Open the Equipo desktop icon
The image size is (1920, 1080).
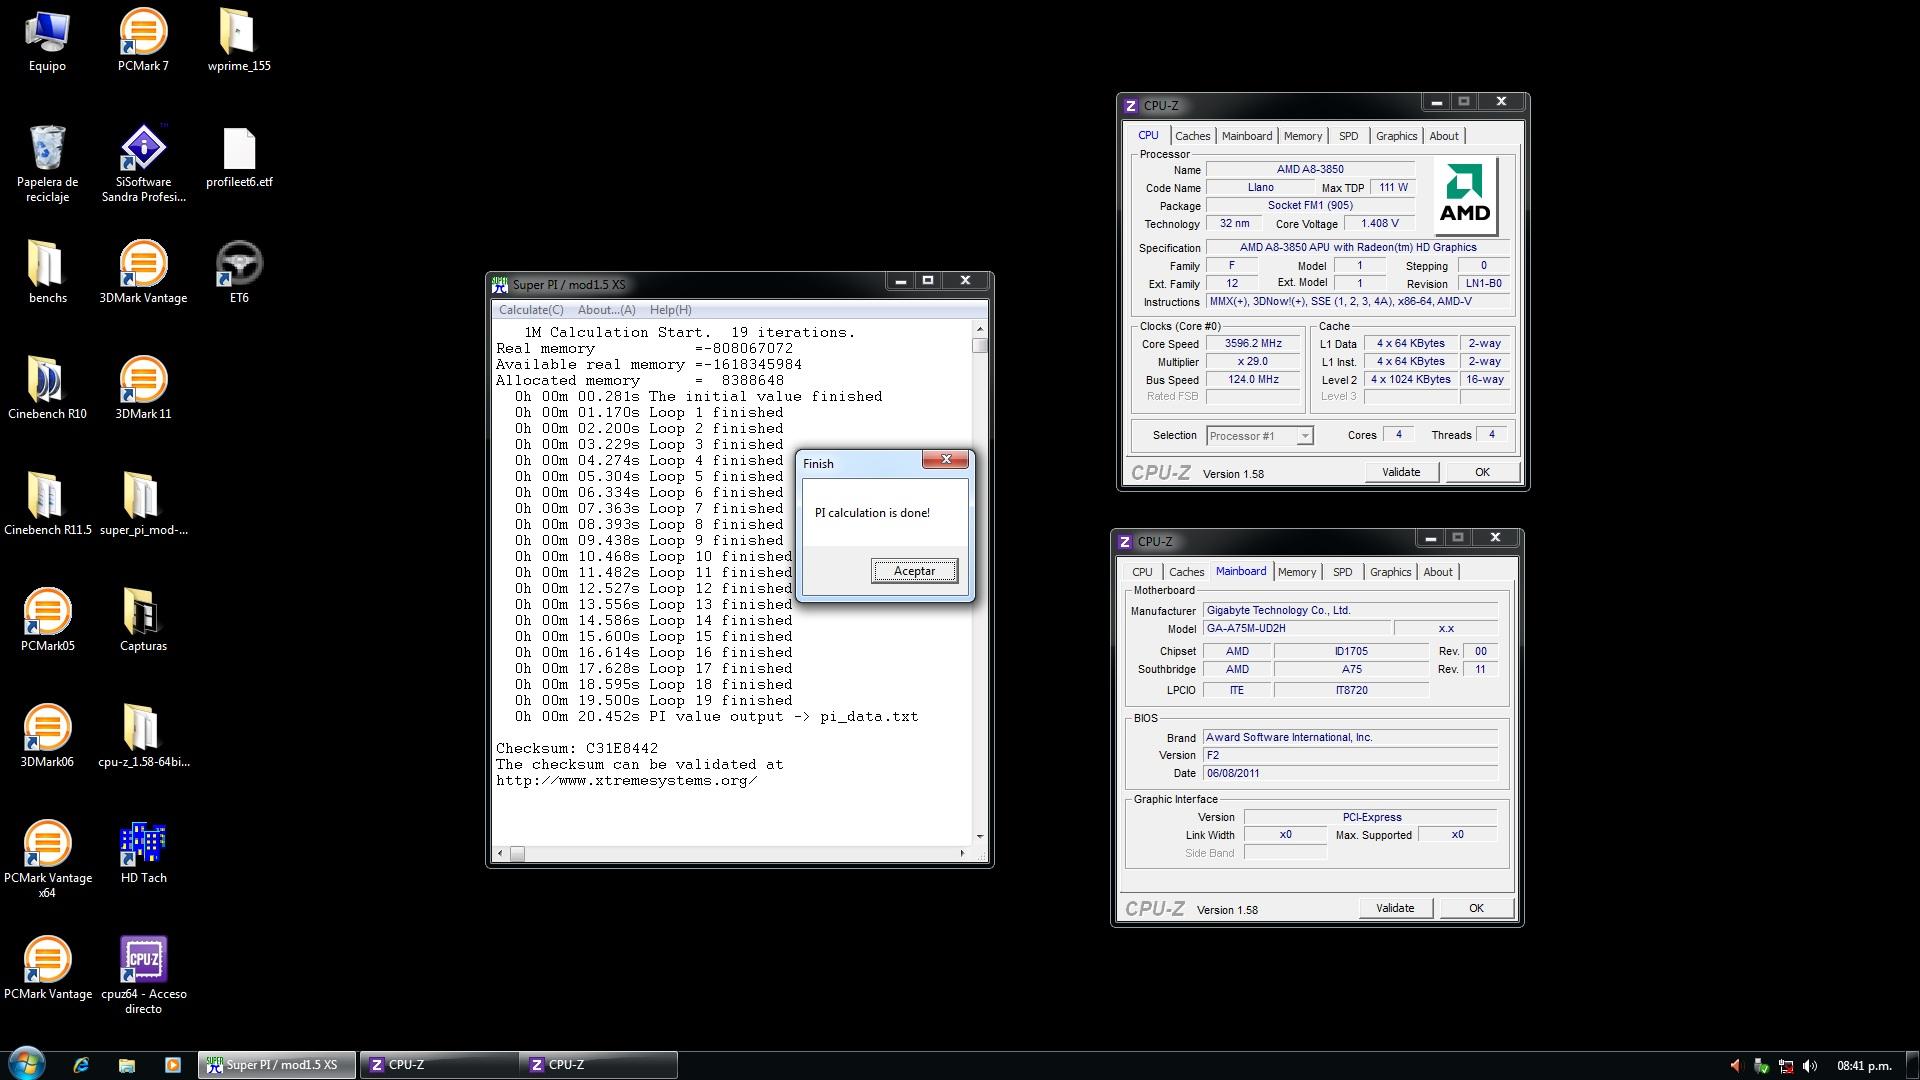[47, 40]
